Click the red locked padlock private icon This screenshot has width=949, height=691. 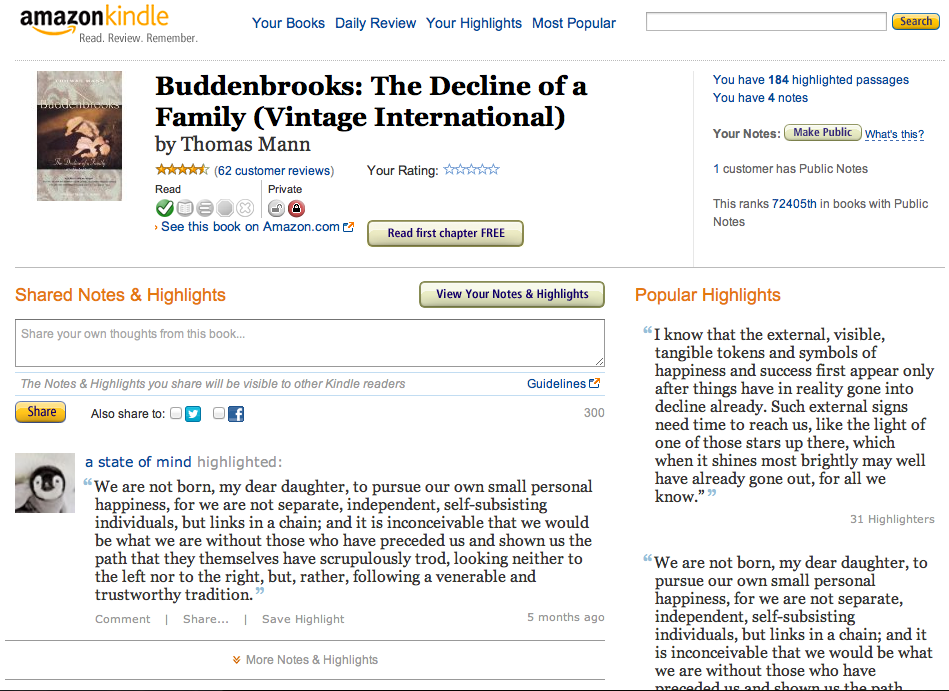pos(296,208)
